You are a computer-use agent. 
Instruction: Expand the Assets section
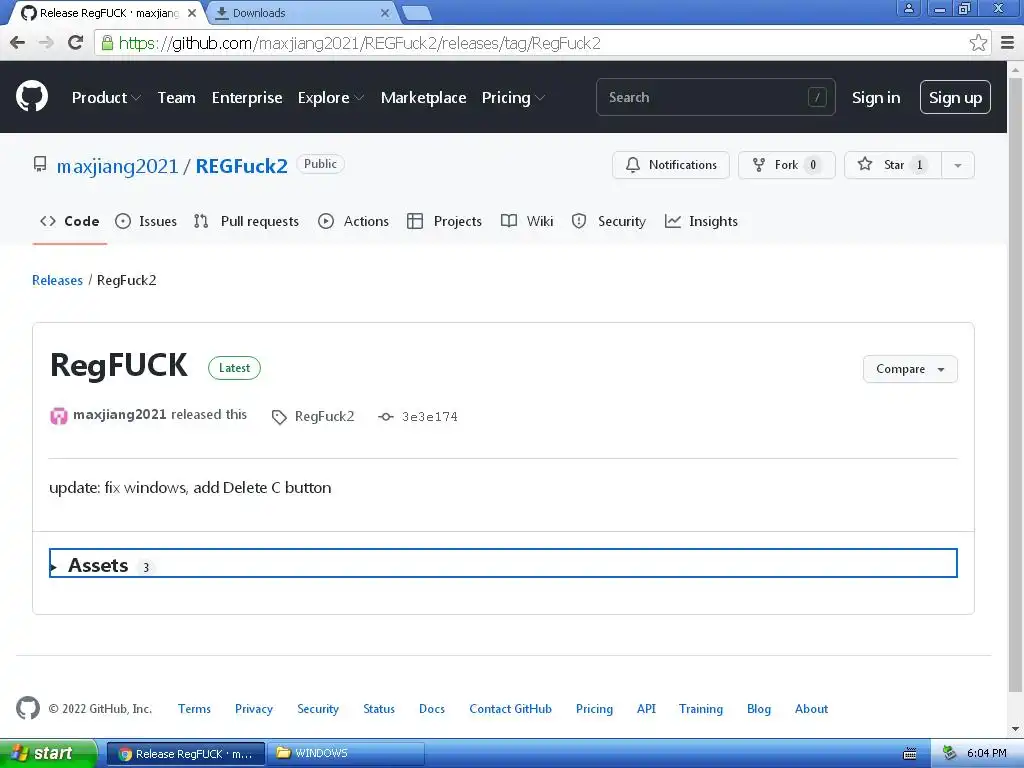click(x=503, y=563)
